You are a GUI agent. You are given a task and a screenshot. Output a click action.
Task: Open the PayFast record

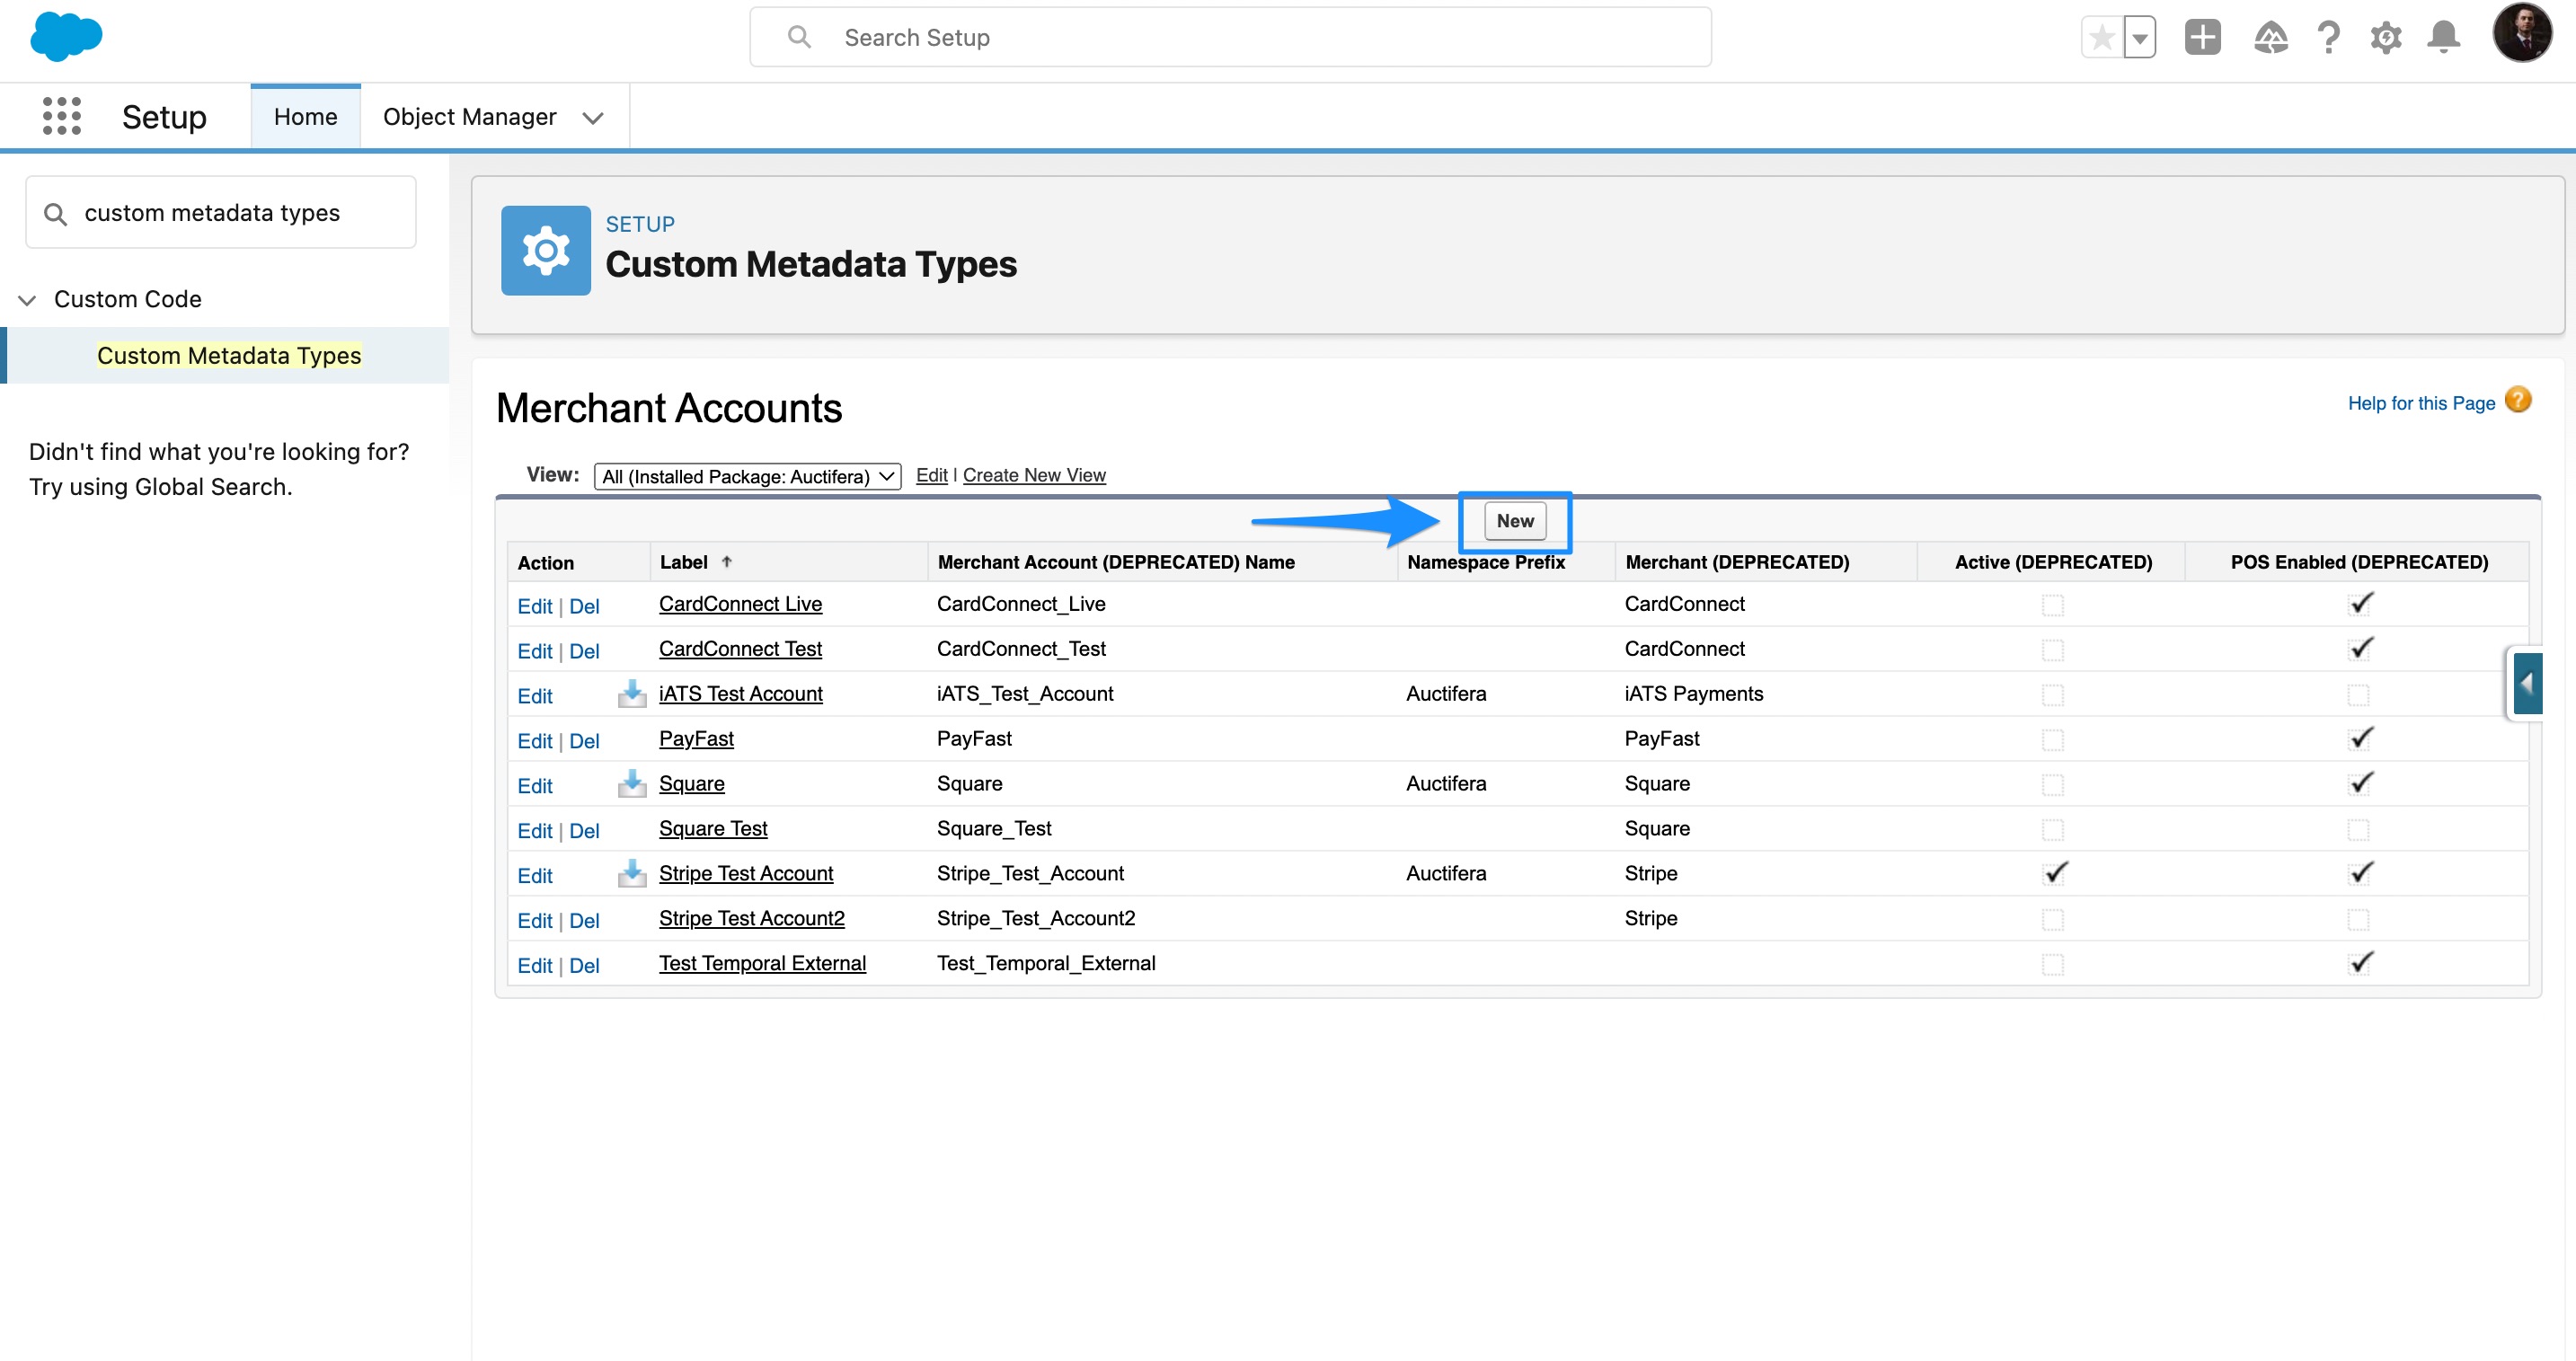[696, 739]
